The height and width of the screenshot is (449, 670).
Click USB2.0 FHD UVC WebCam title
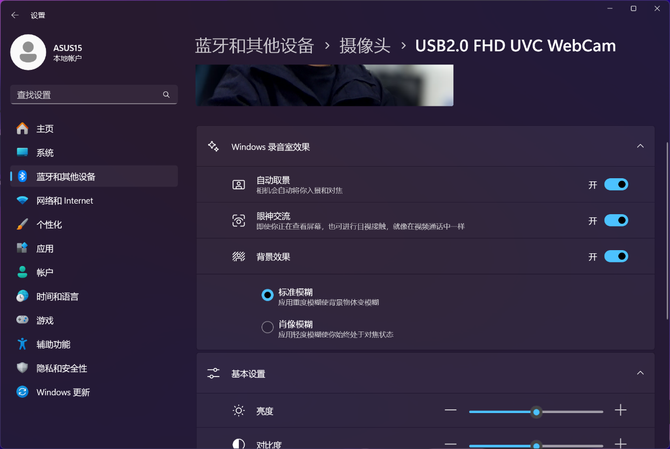click(x=515, y=46)
